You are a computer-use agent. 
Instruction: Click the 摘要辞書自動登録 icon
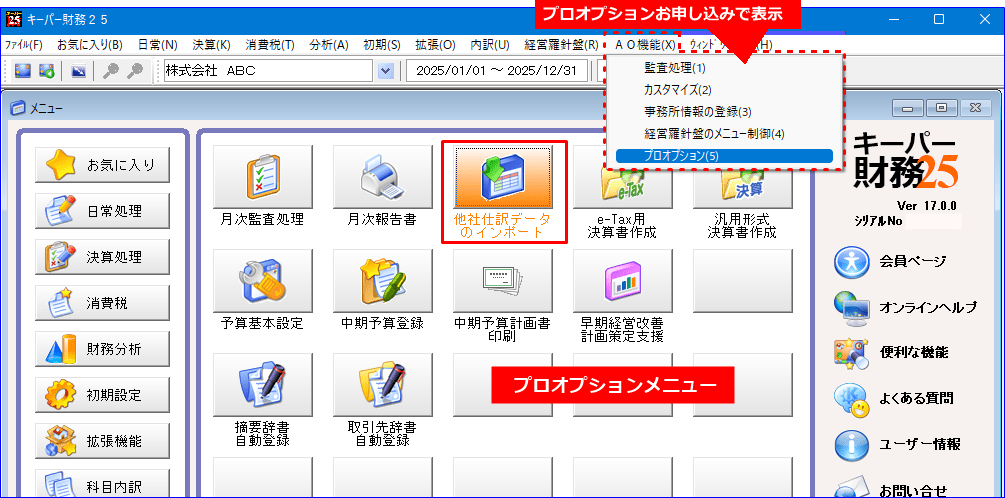tap(263, 383)
